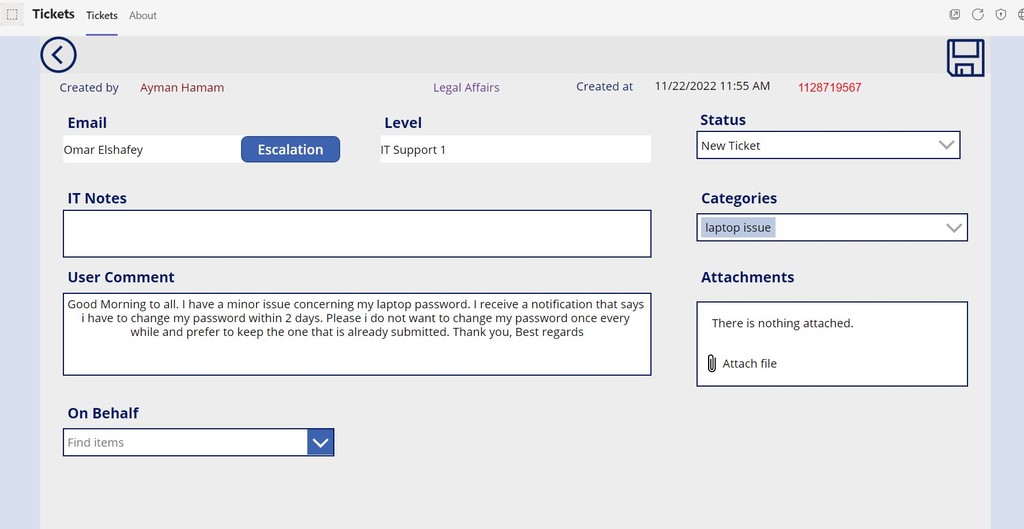Switch to the About tab
This screenshot has width=1024, height=529.
142,16
